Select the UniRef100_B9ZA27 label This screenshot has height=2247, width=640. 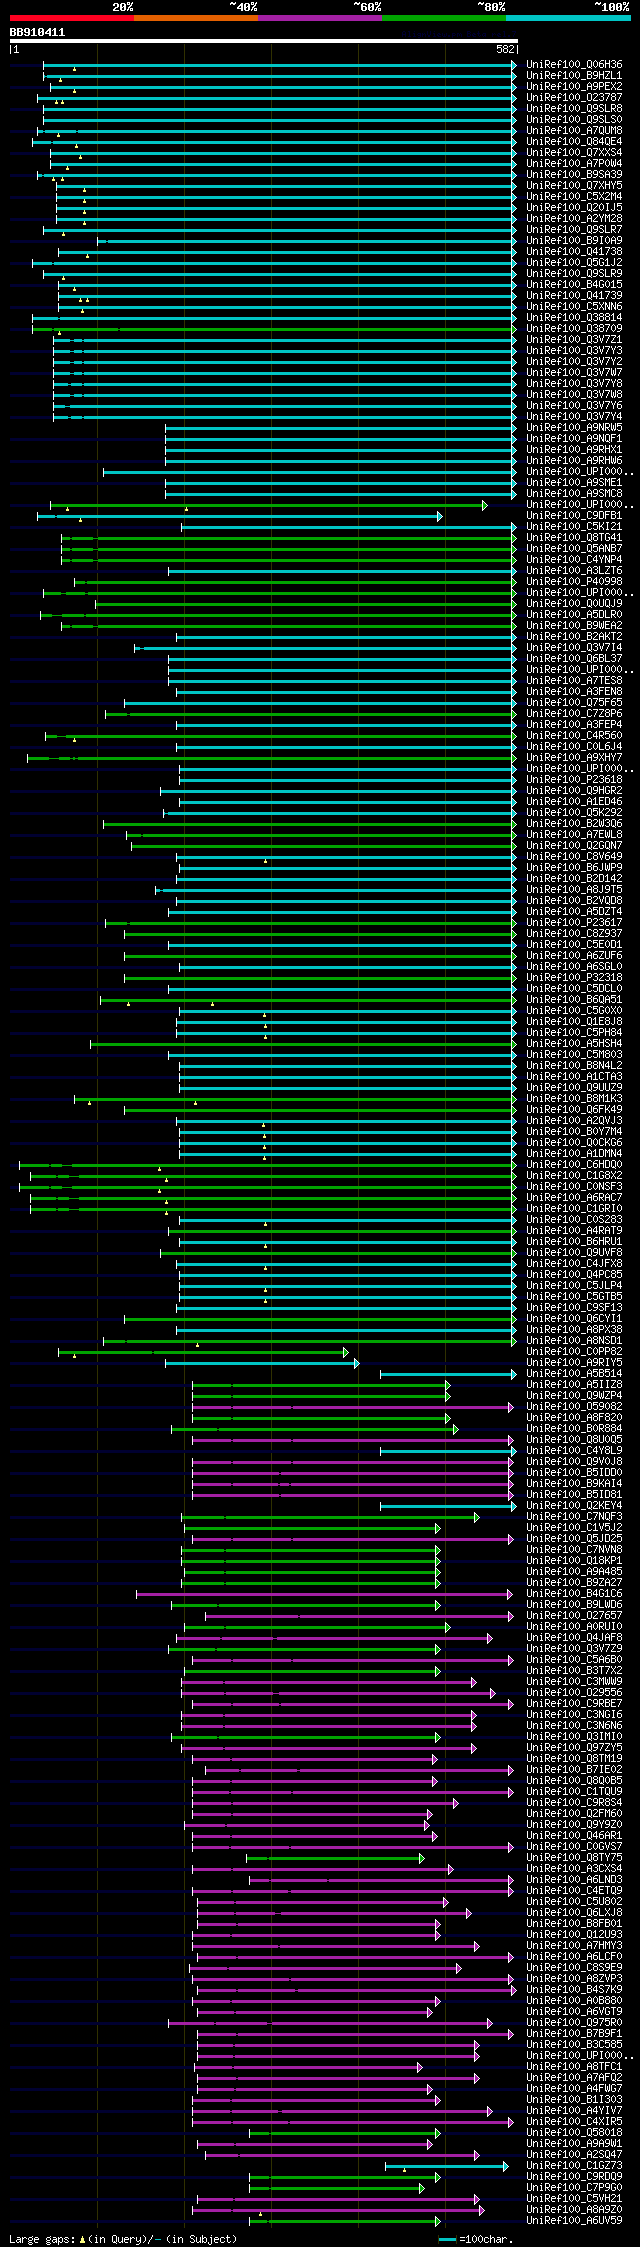[574, 1582]
